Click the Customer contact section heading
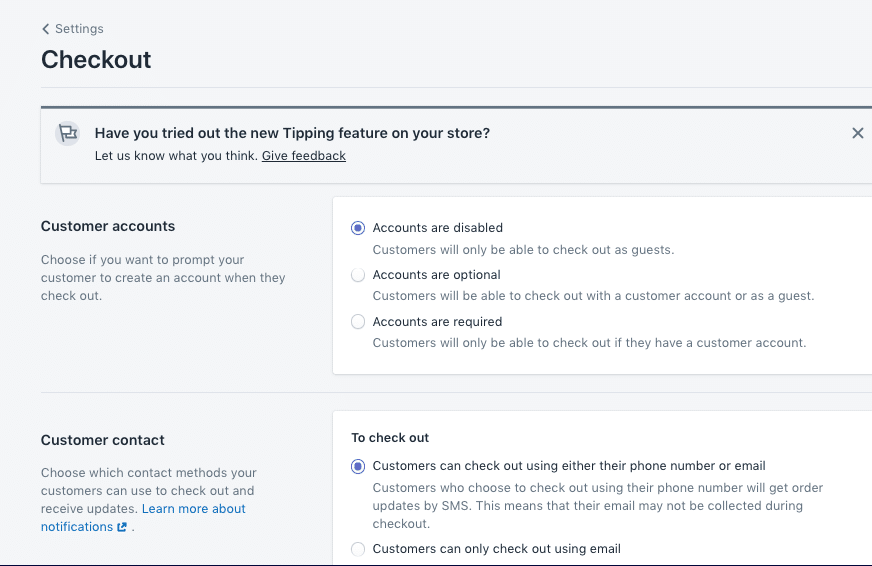The height and width of the screenshot is (566, 872). [103, 440]
